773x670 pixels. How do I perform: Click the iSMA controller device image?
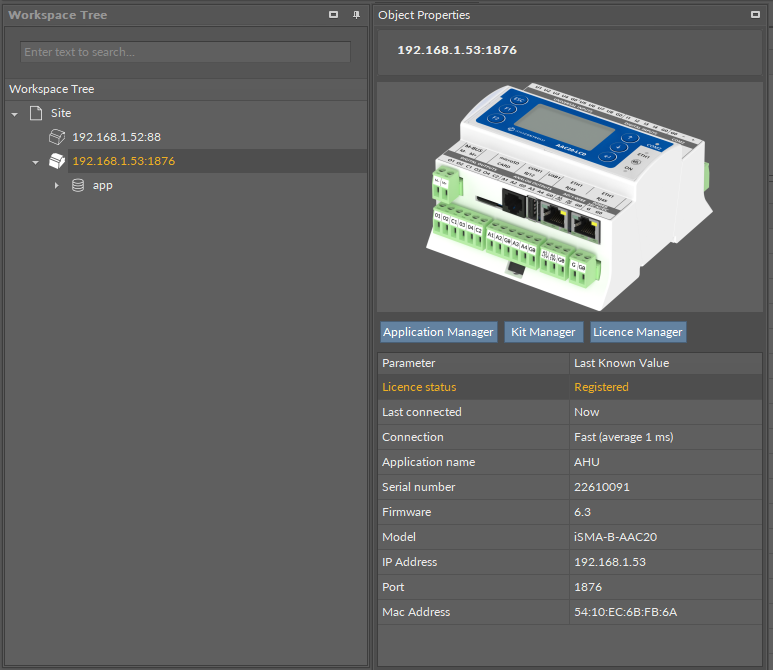click(x=570, y=195)
